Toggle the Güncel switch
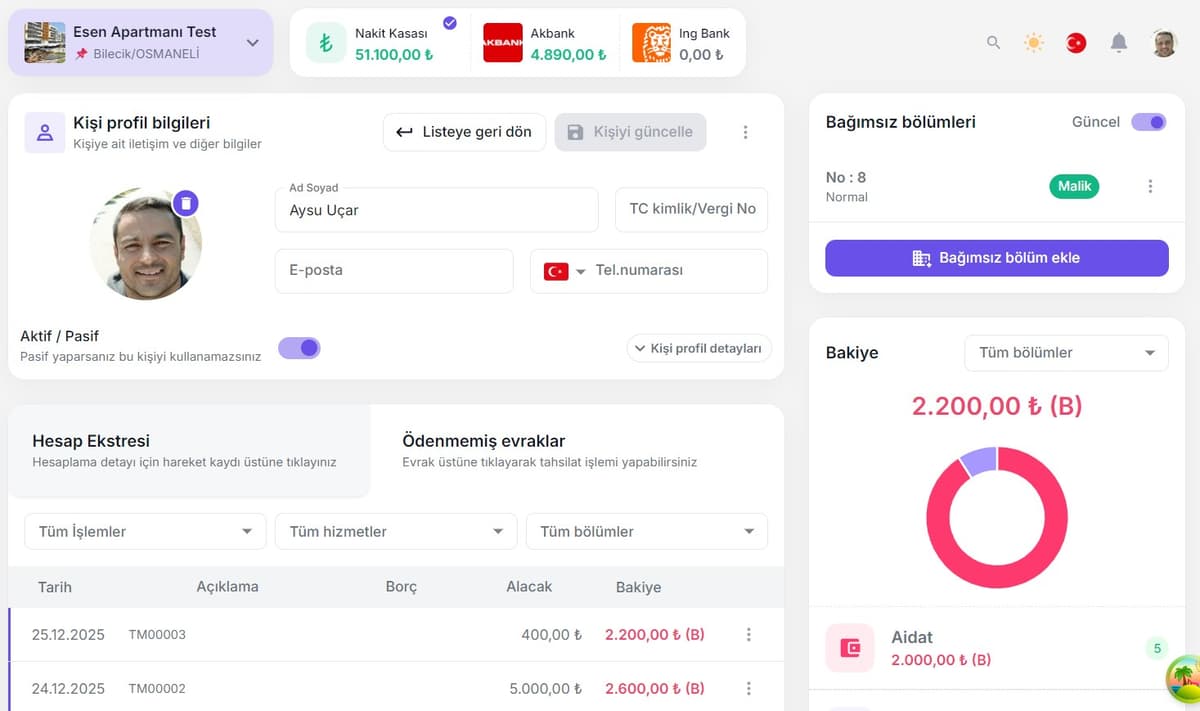This screenshot has width=1200, height=711. pos(1148,122)
